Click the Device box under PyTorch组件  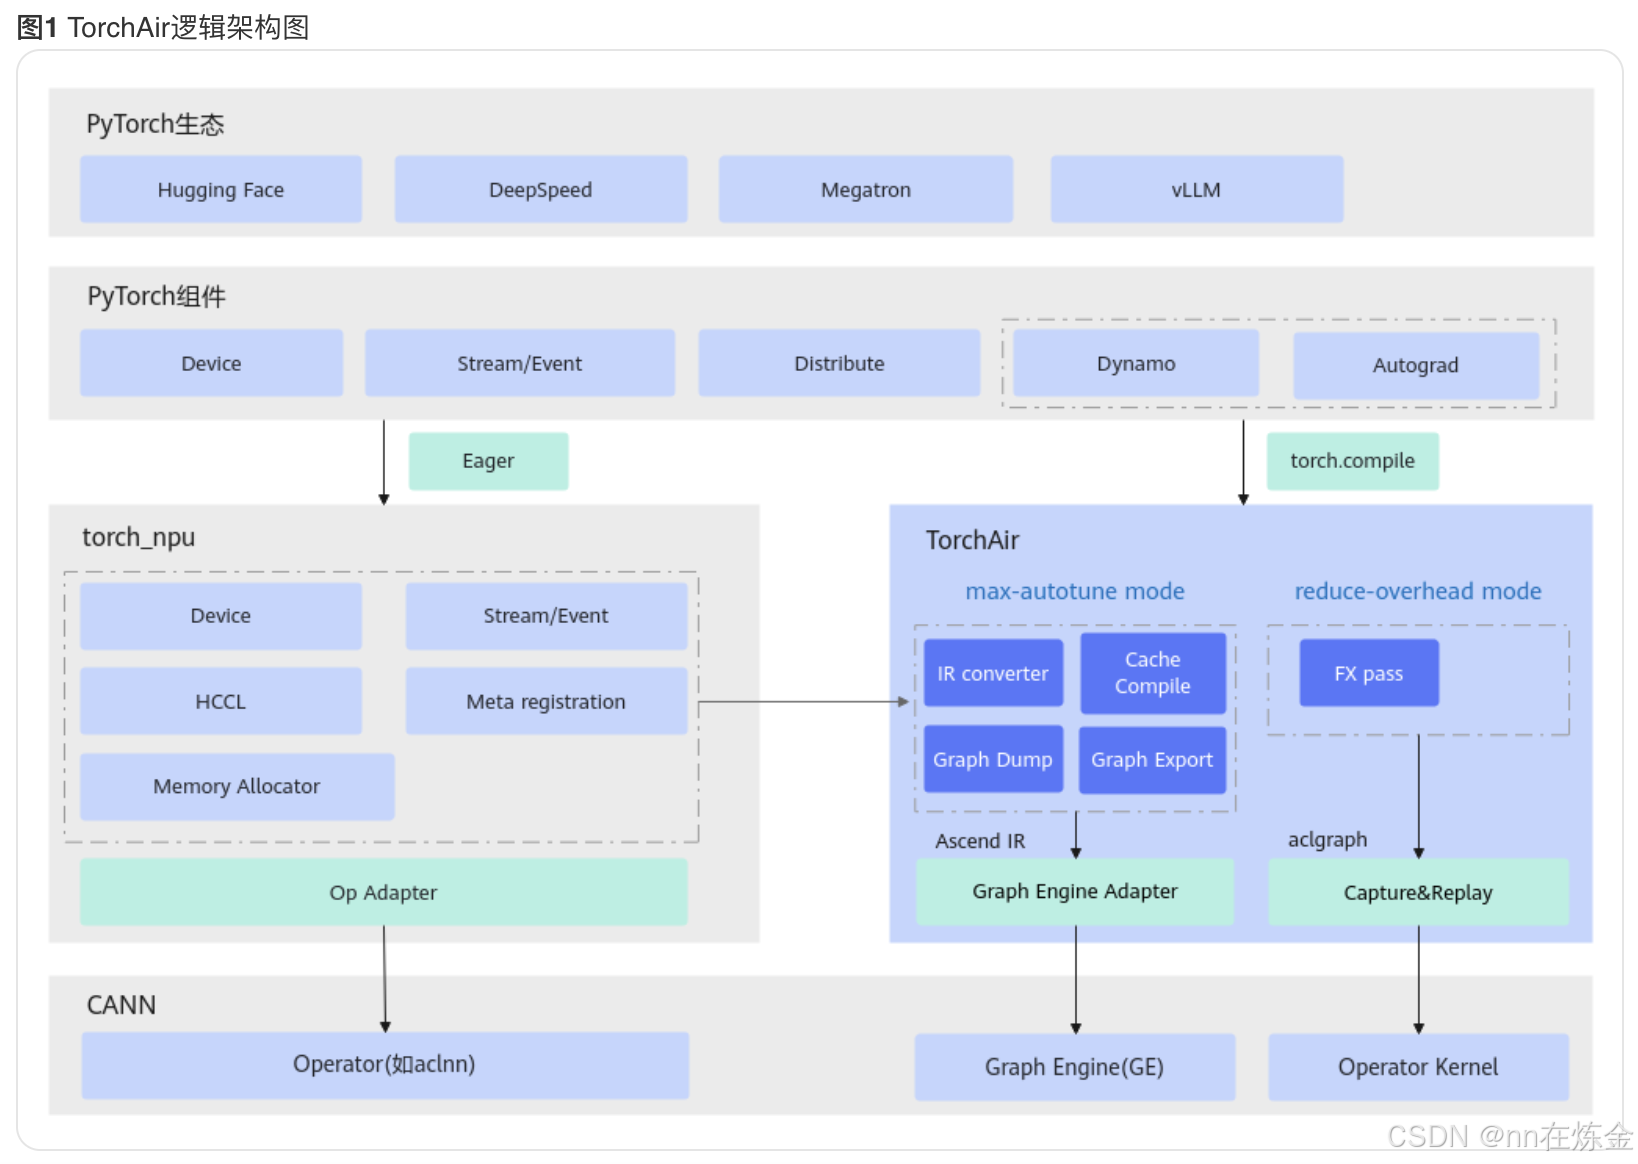click(212, 363)
